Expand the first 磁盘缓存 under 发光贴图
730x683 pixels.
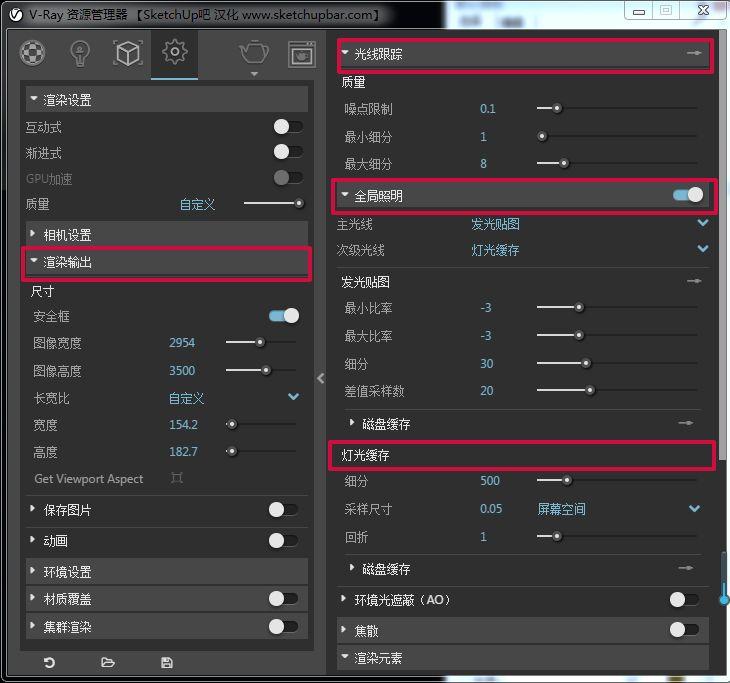(352, 422)
